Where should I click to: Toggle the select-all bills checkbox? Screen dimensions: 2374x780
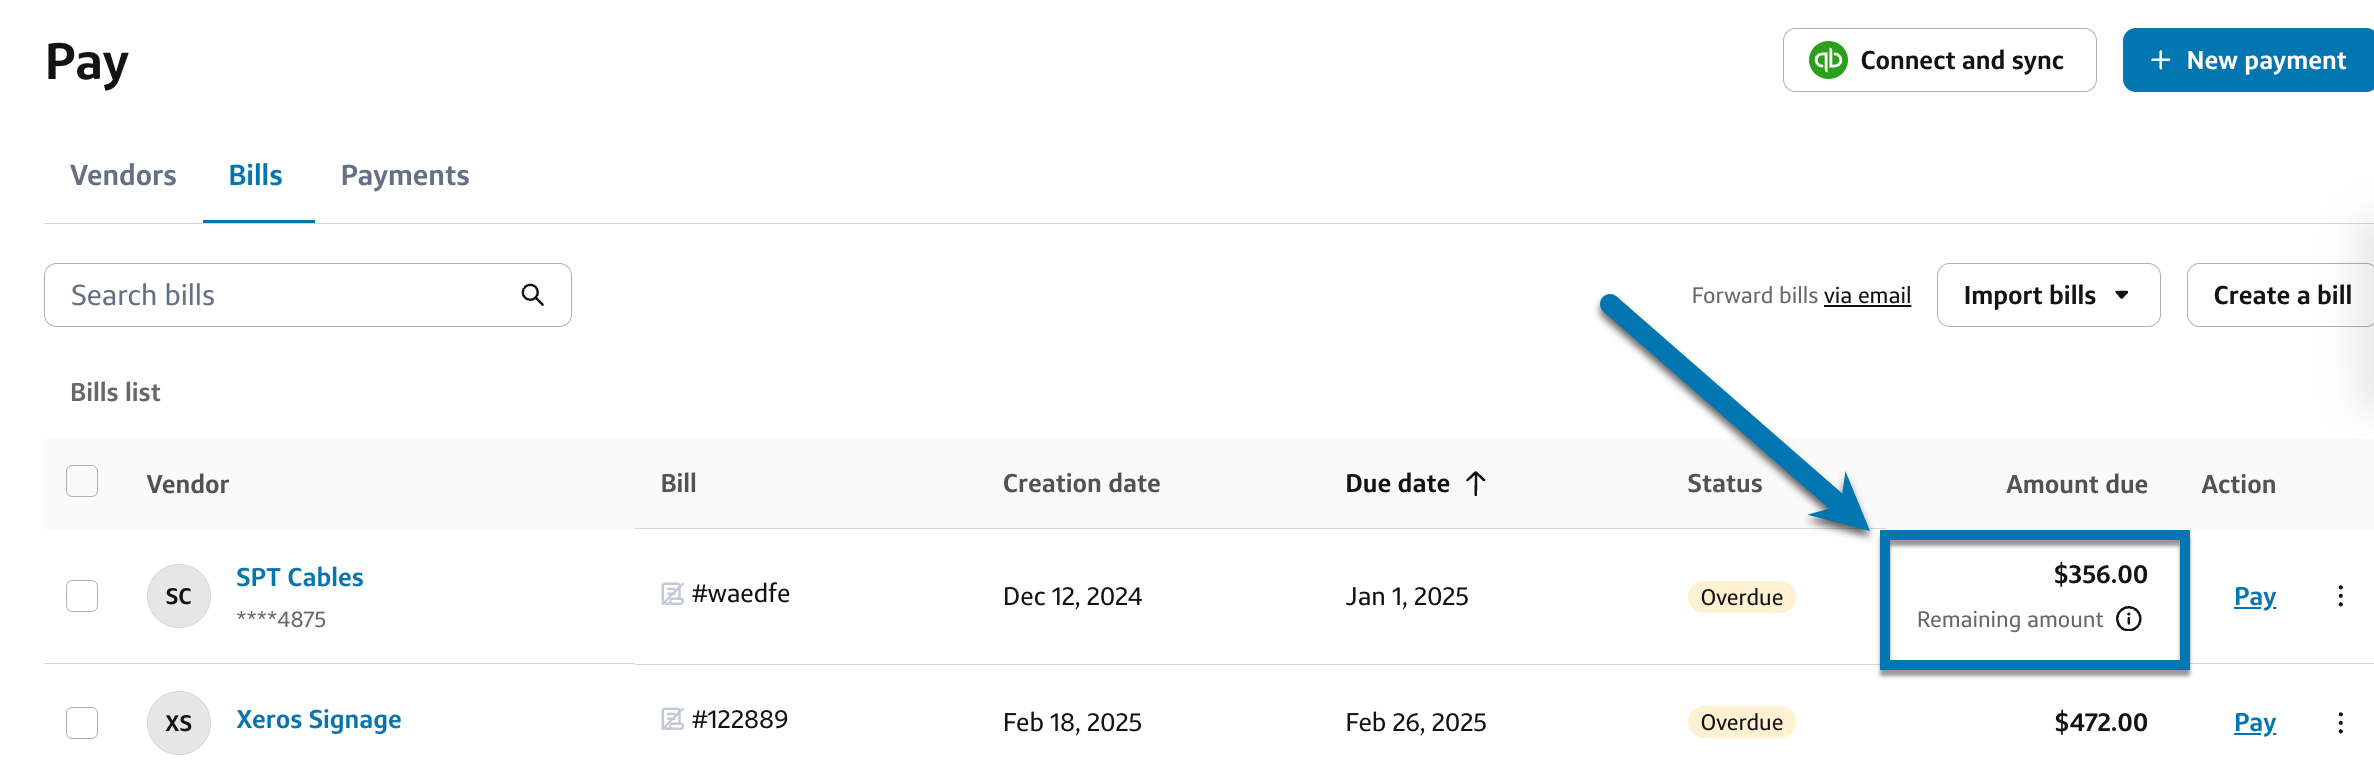pyautogui.click(x=82, y=482)
